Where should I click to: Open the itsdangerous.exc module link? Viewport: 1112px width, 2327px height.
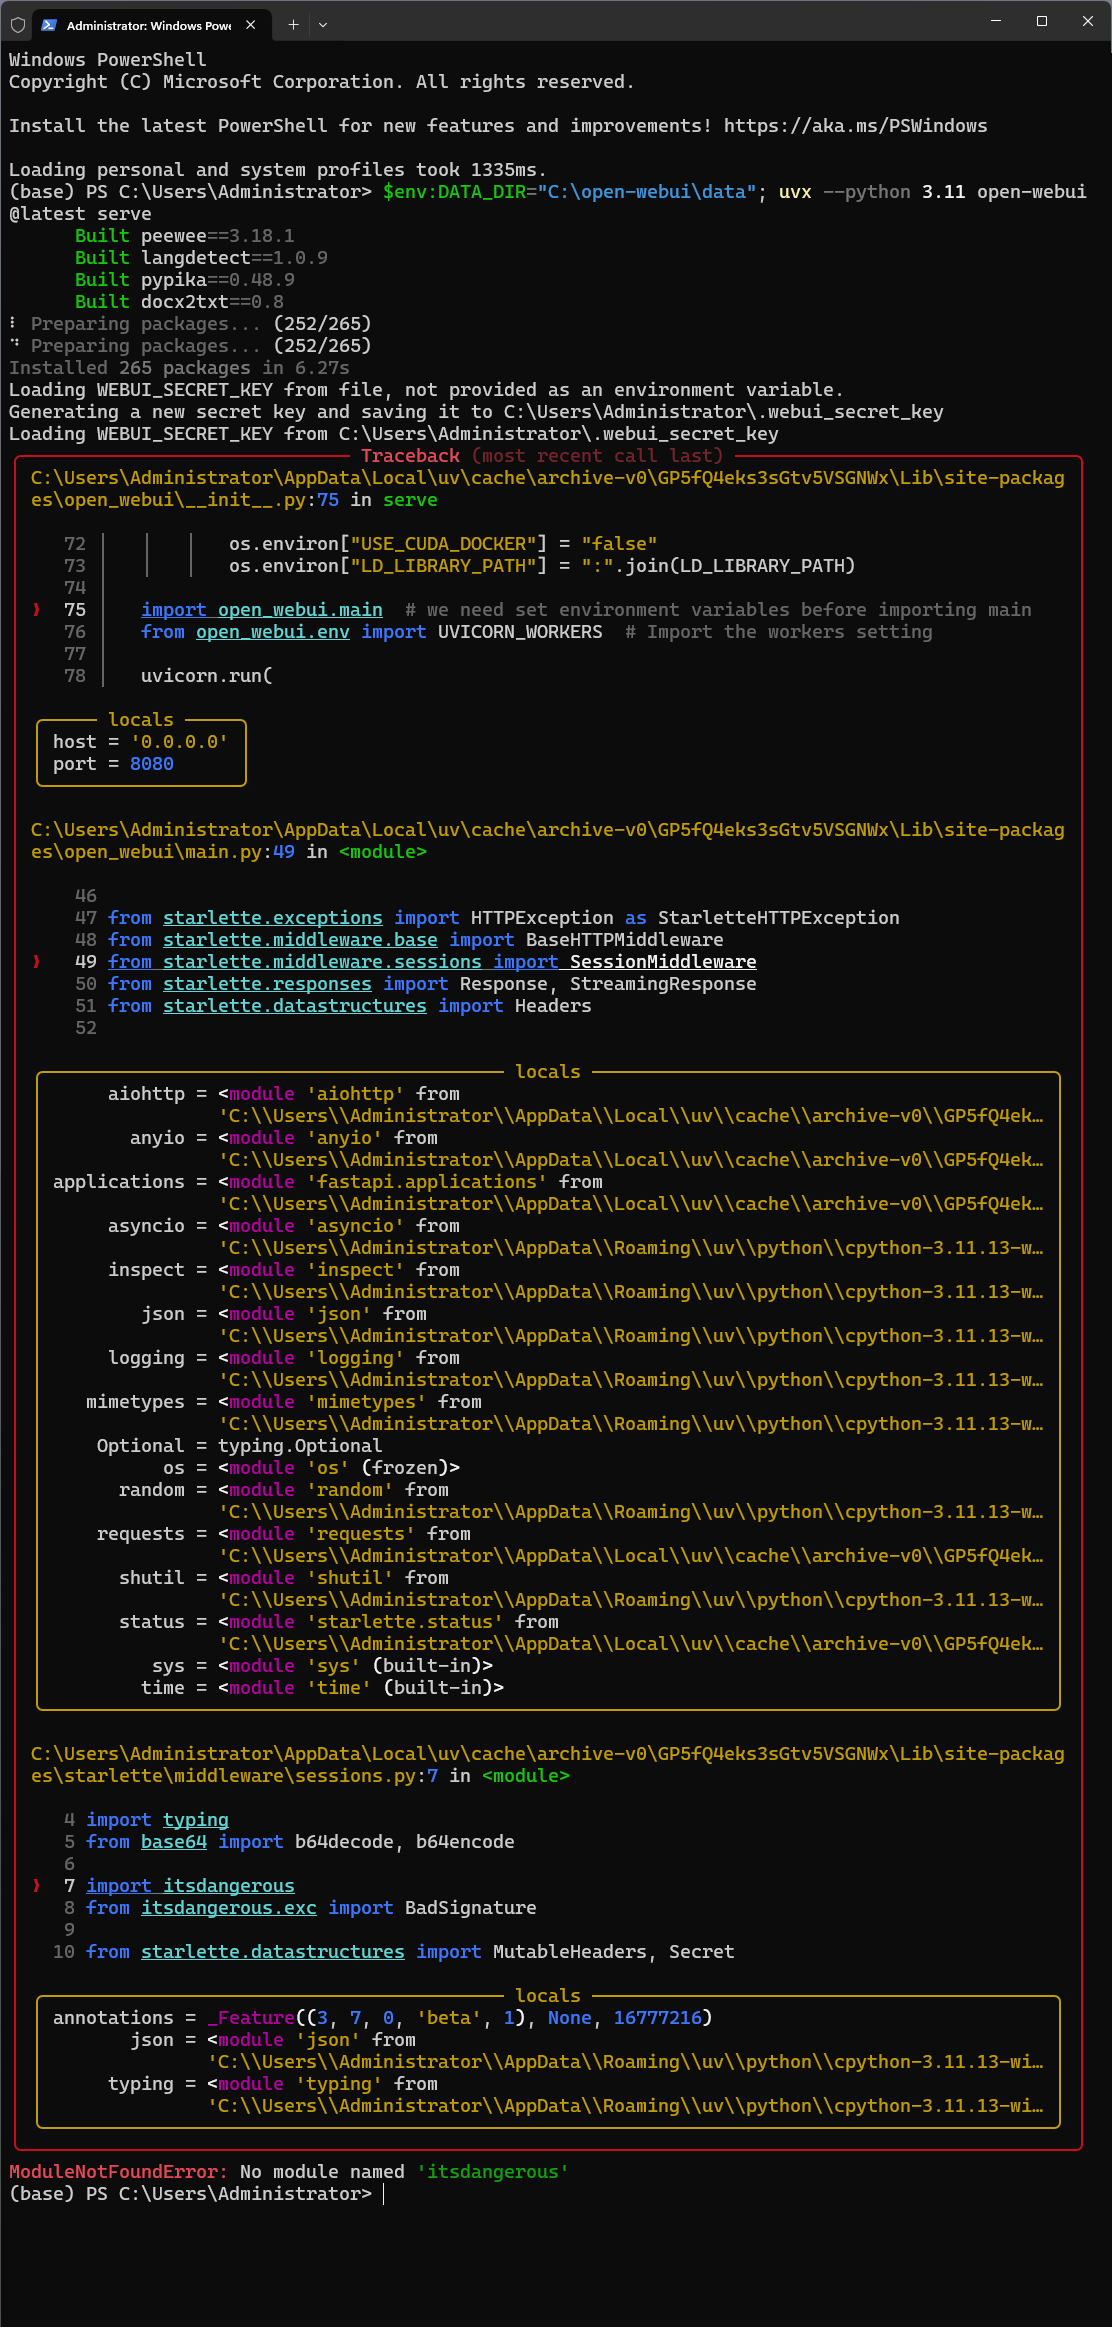coord(228,1908)
